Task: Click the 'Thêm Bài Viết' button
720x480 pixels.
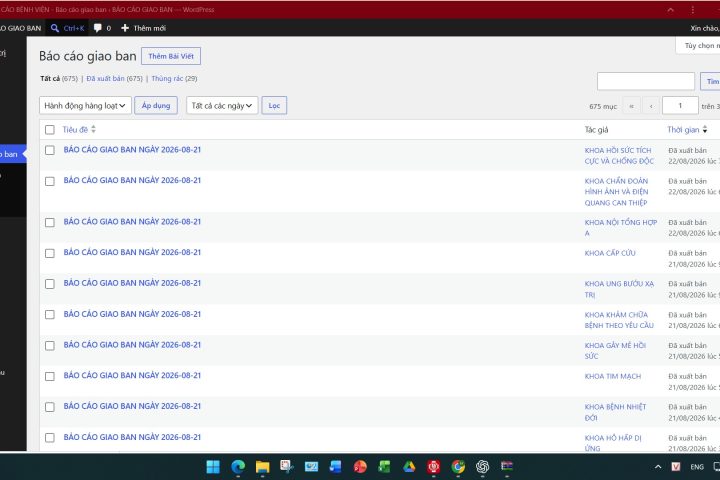Action: 171,56
